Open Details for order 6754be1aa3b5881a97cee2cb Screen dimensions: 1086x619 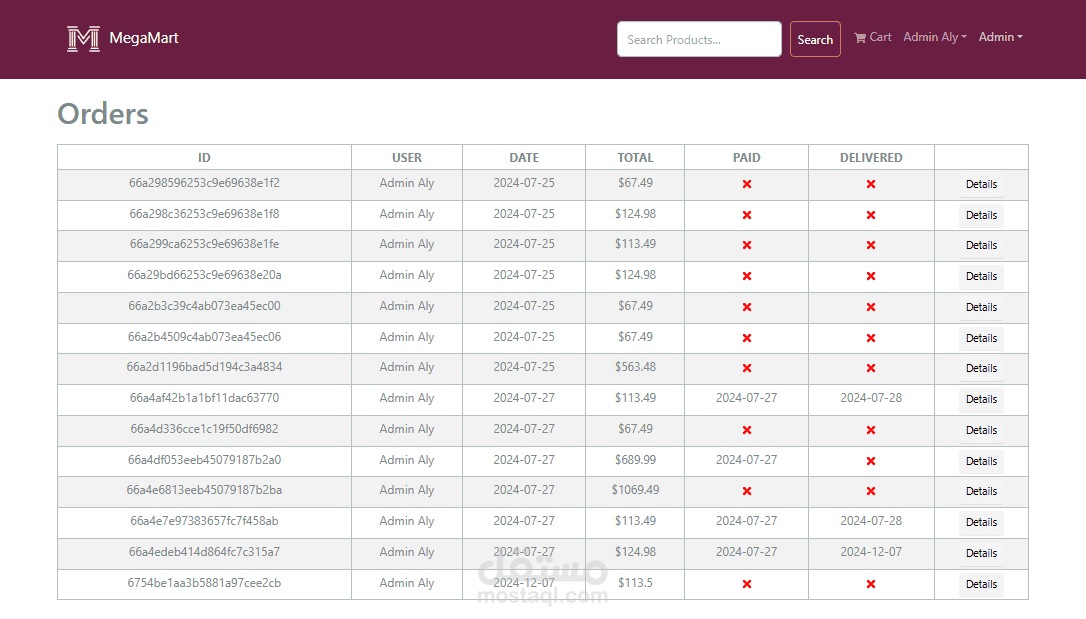point(981,584)
